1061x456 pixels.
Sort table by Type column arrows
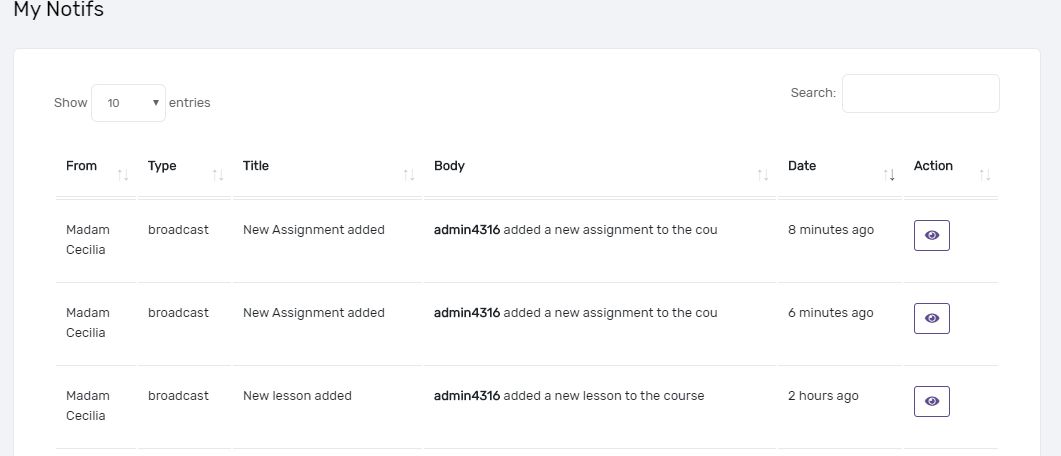pyautogui.click(x=218, y=175)
